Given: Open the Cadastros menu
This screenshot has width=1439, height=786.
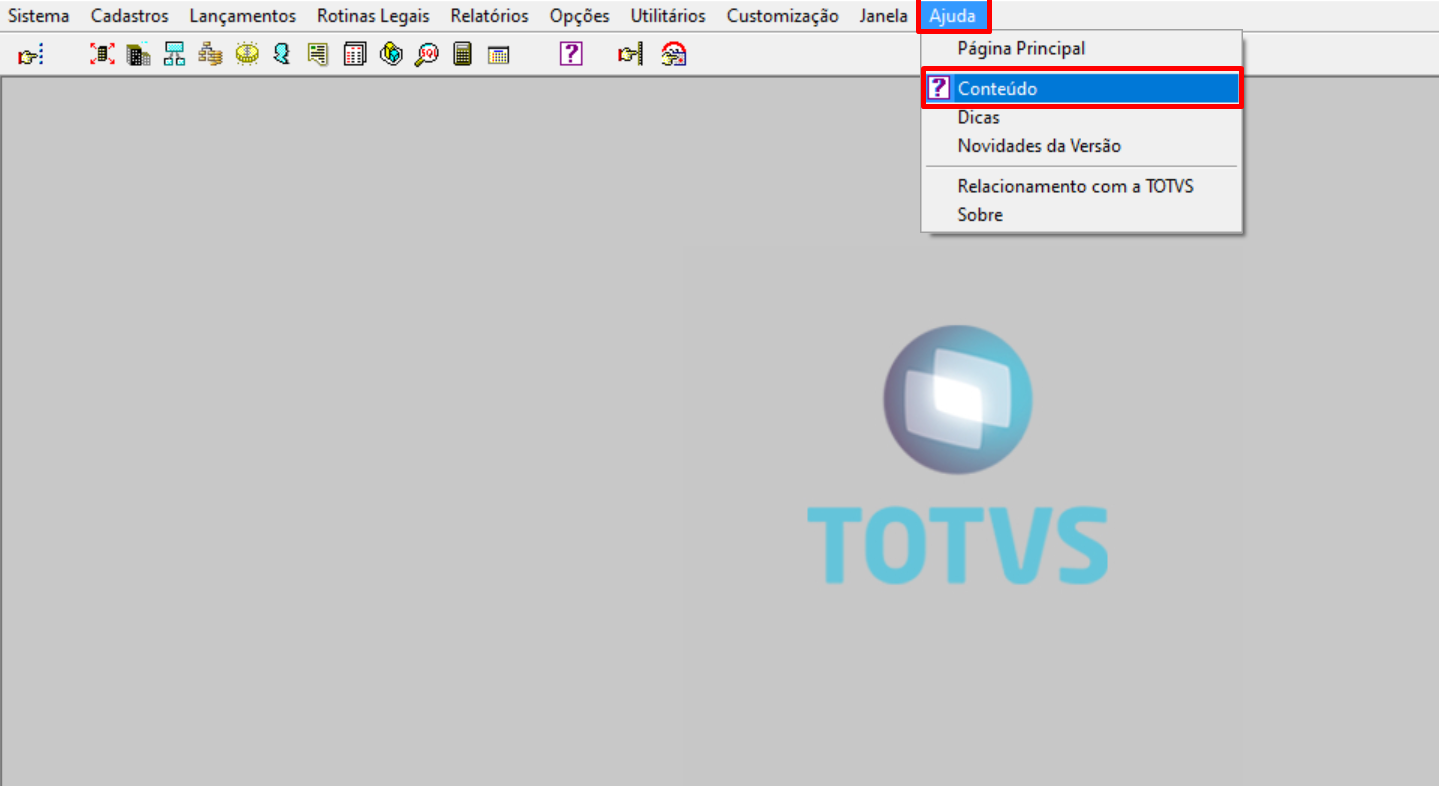Looking at the screenshot, I should click(130, 16).
